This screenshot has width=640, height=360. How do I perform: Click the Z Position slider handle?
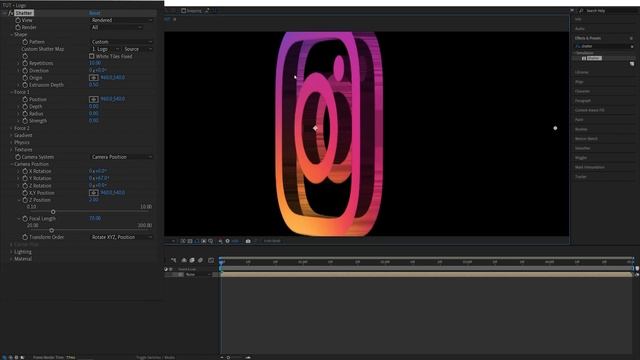click(x=53, y=212)
